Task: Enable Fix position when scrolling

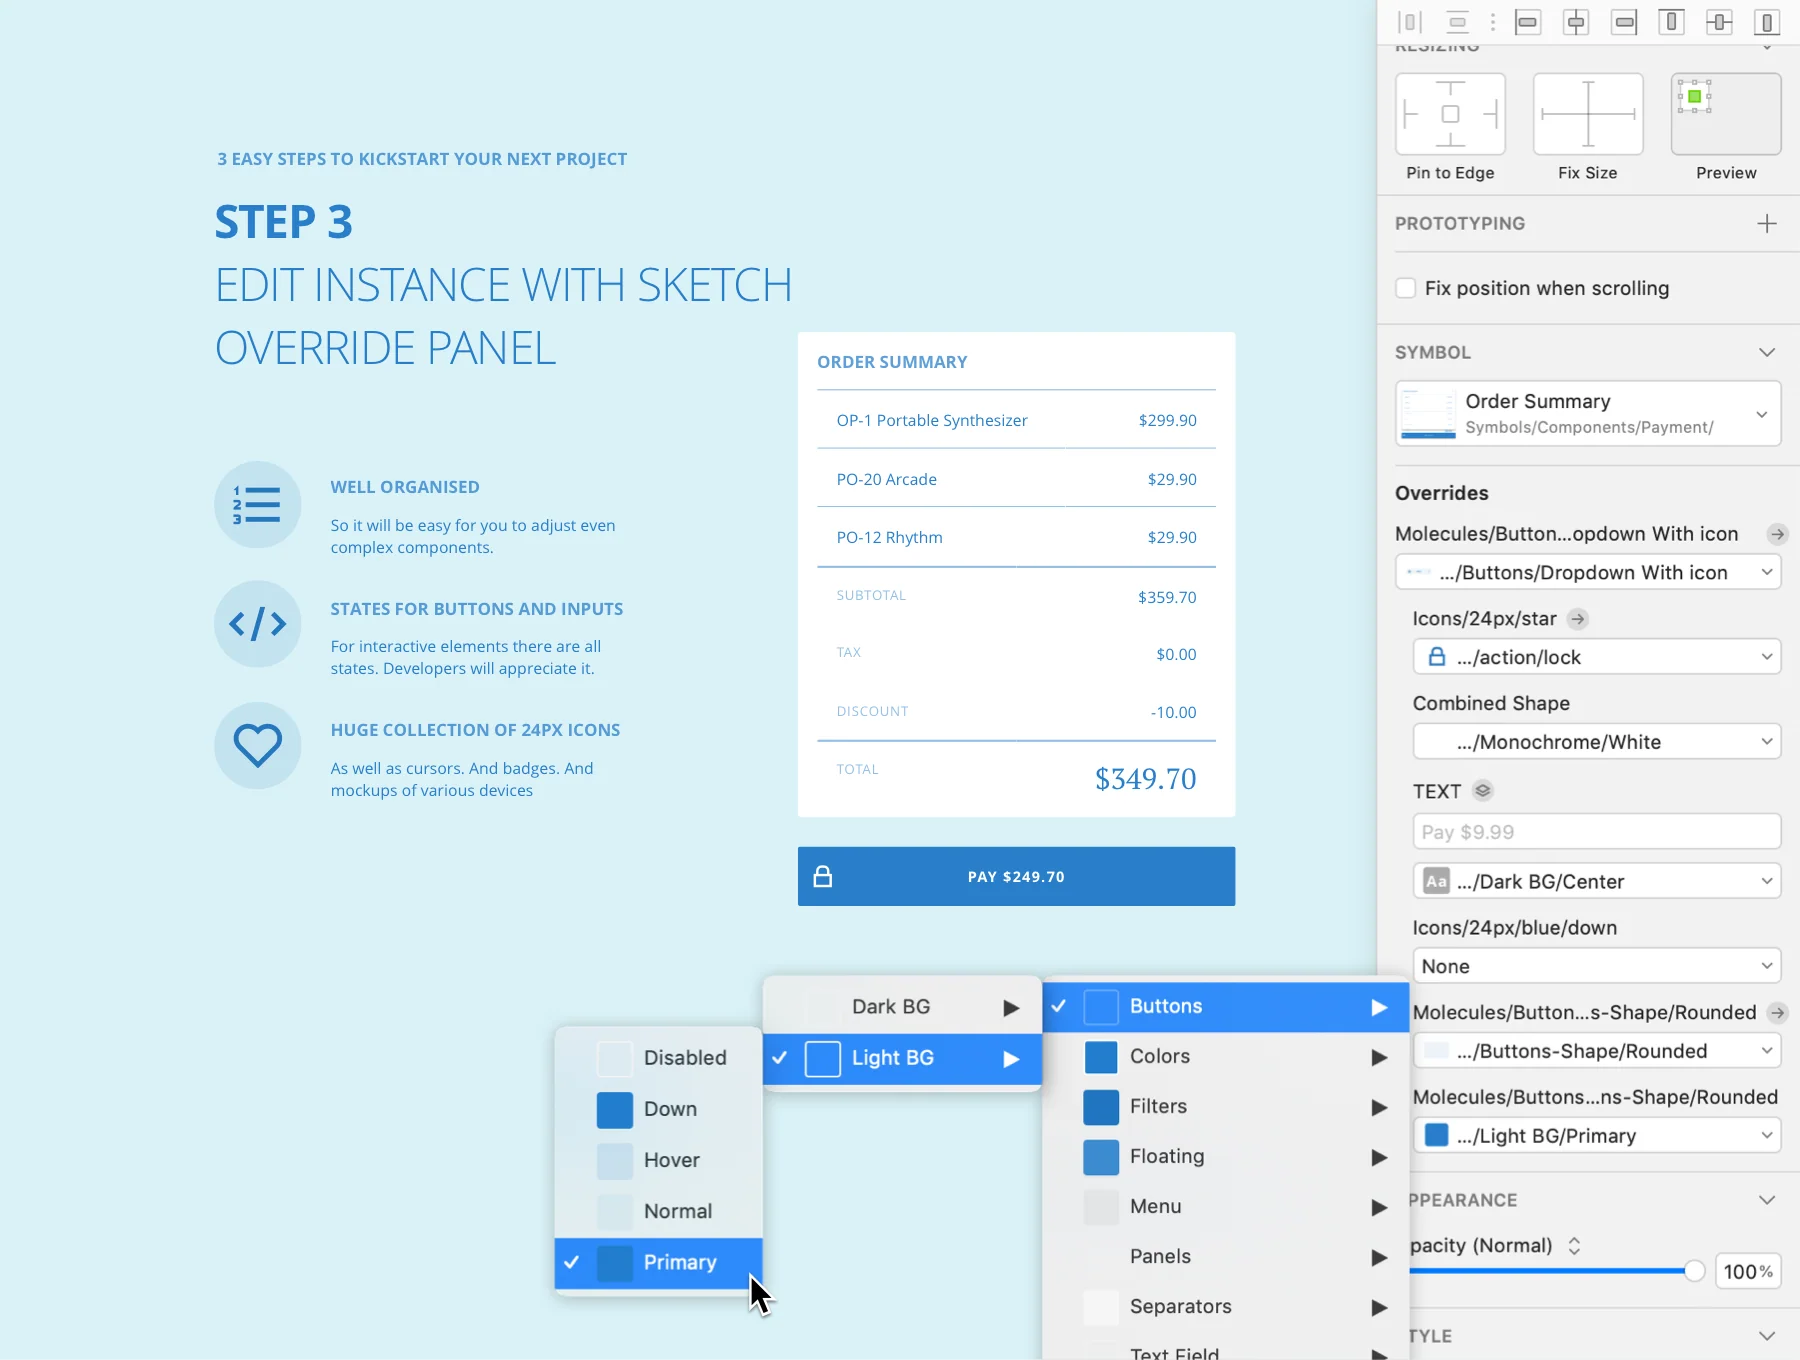Action: tap(1406, 288)
